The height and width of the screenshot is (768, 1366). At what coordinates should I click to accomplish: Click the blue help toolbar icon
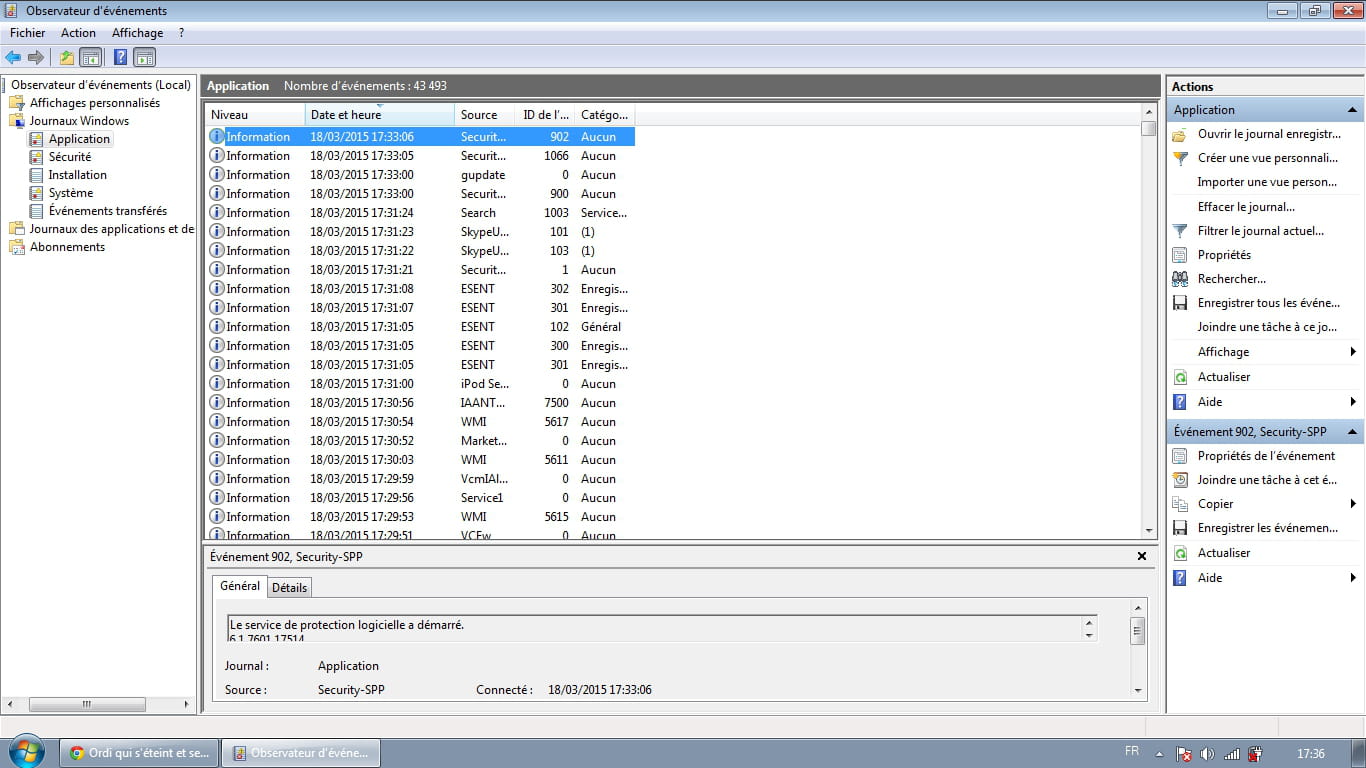(120, 58)
